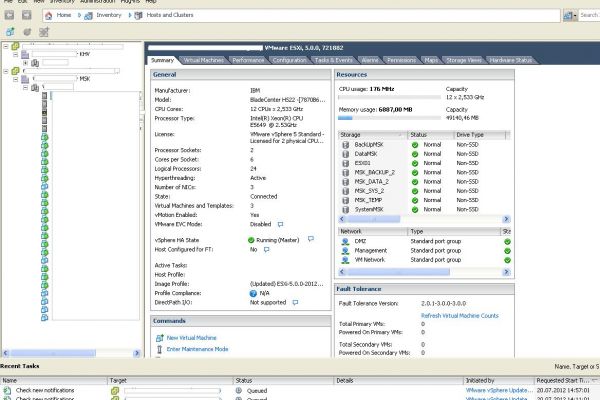Open the Storage Views tab
The image size is (600, 400).
(464, 60)
